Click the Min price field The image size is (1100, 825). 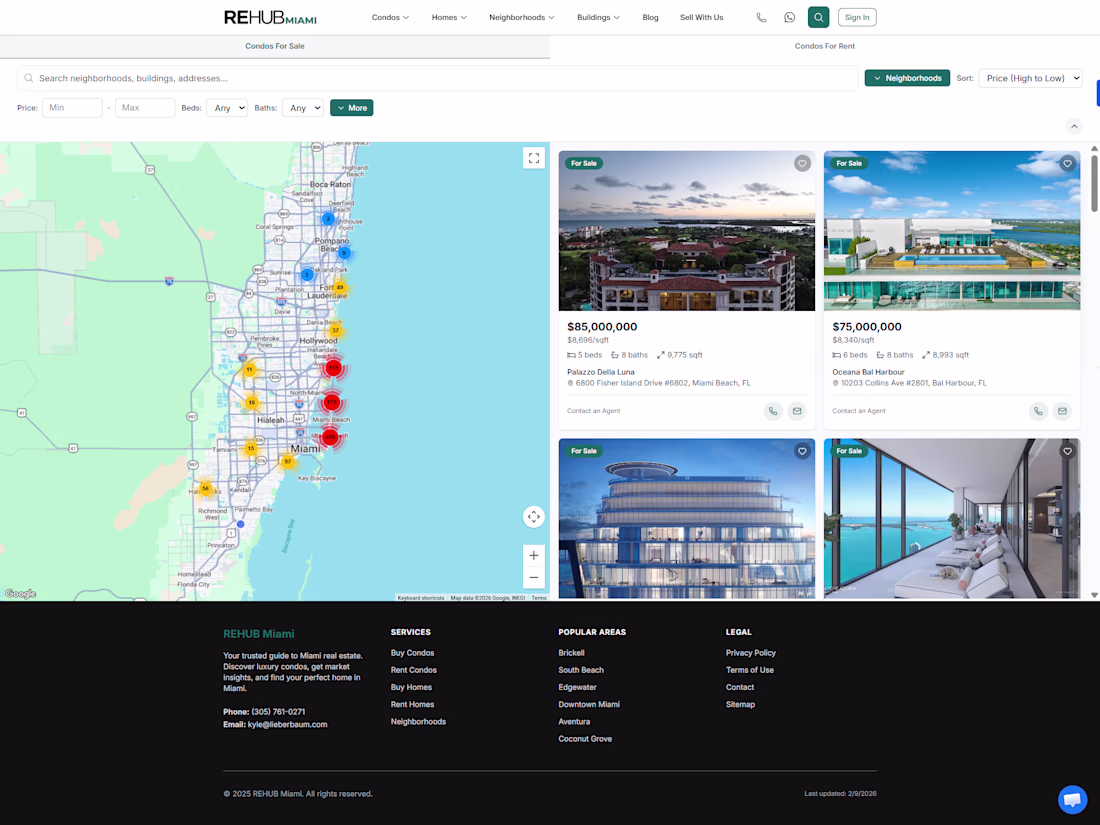72,108
